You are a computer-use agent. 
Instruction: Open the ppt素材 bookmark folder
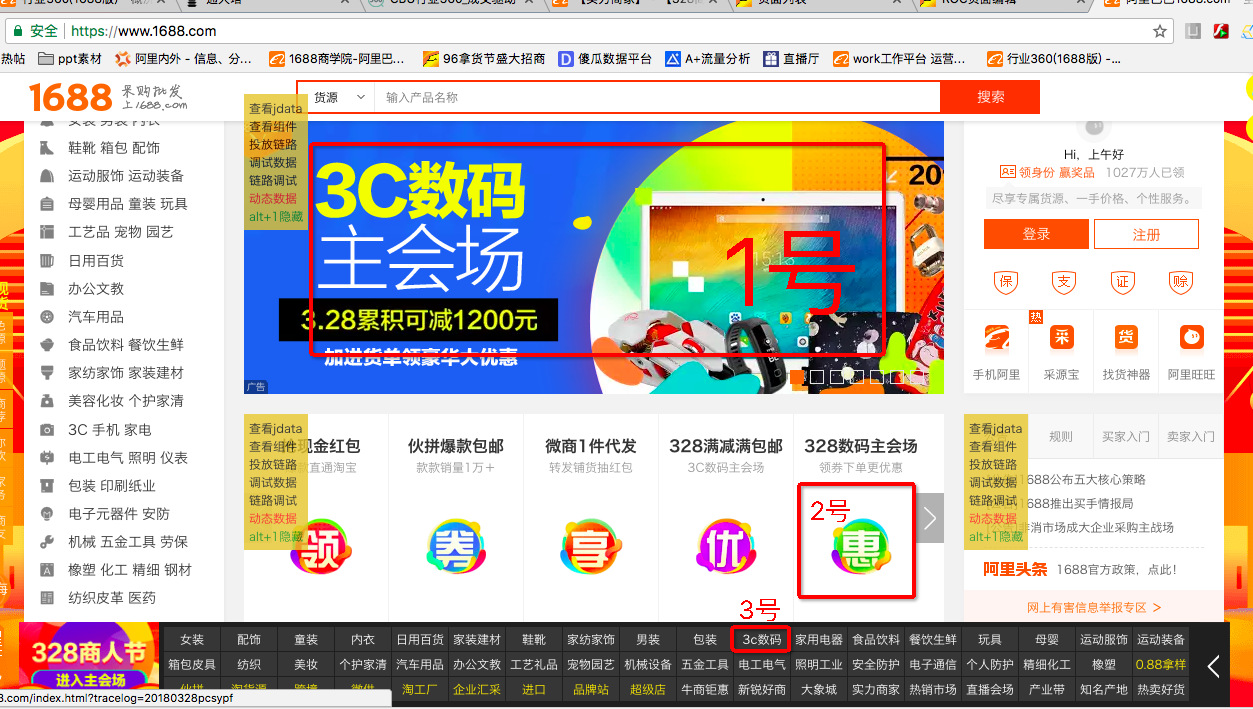[x=70, y=59]
